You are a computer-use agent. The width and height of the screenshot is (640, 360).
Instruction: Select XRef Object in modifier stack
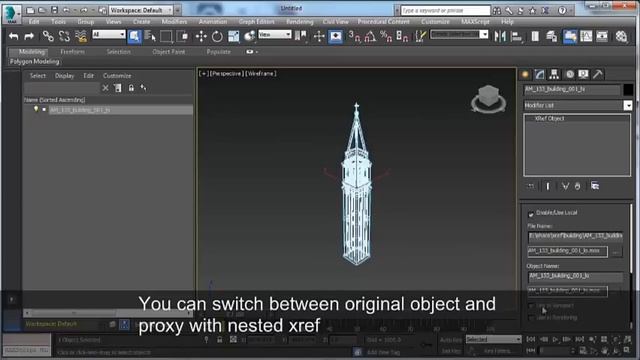(549, 118)
